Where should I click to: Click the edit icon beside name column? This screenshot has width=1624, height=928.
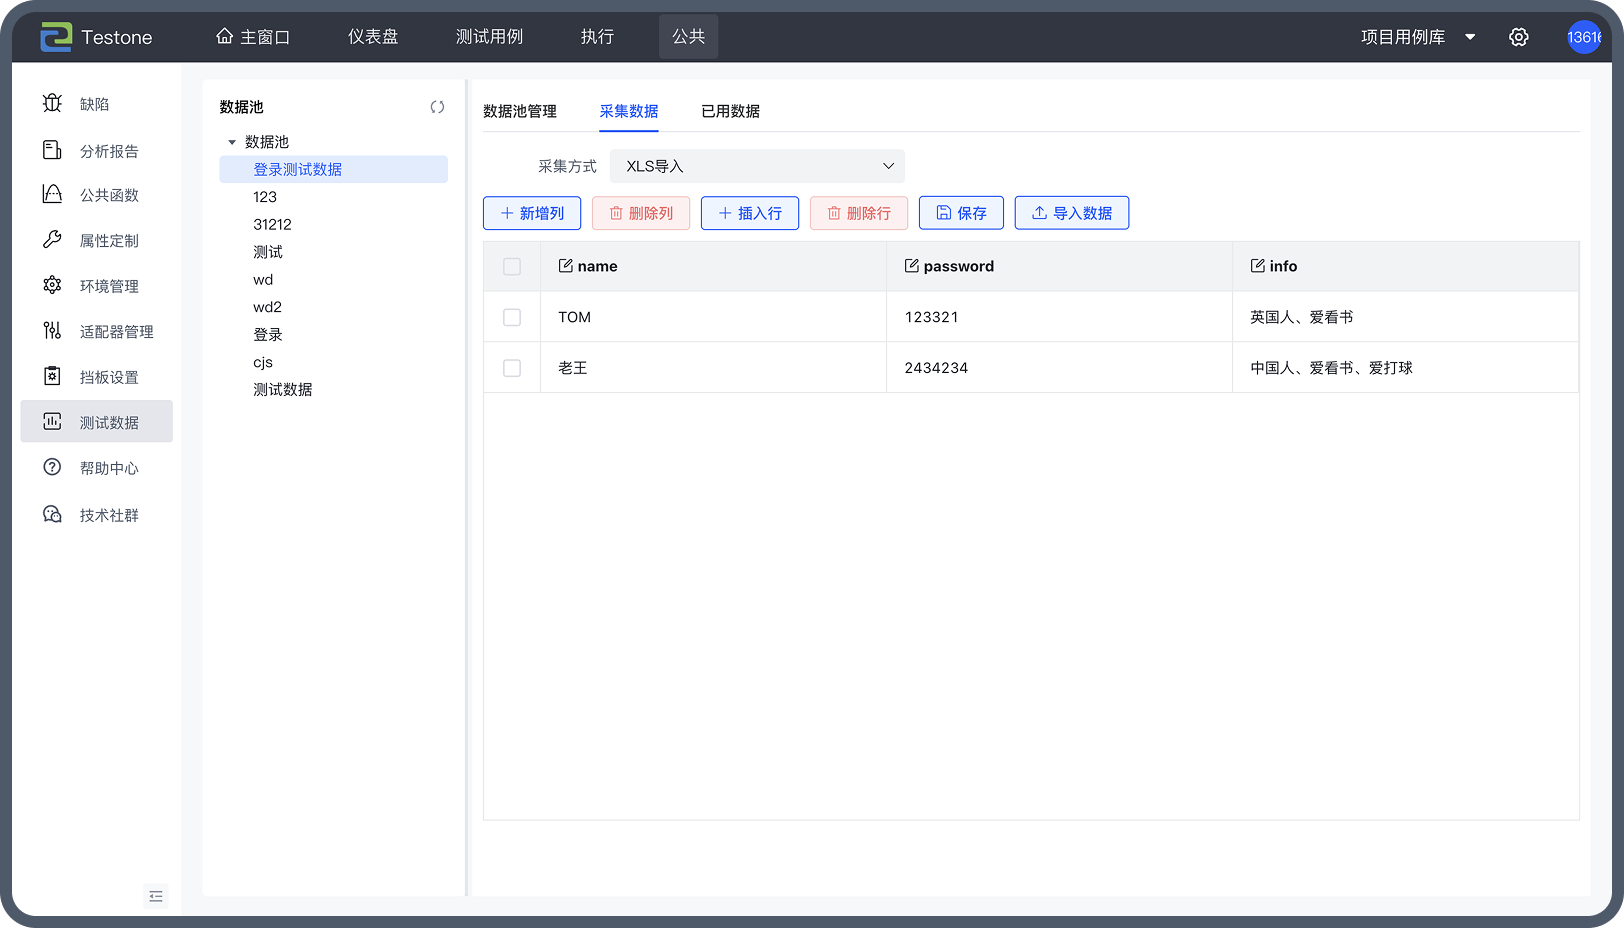click(566, 266)
